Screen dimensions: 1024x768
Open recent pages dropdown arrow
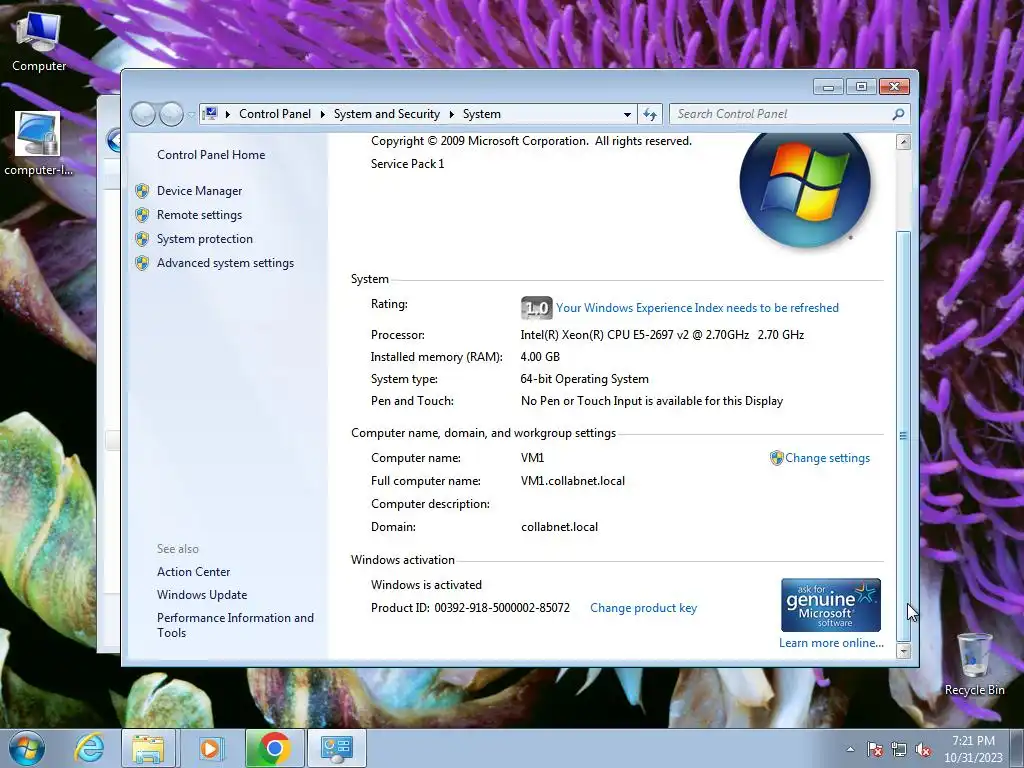pos(191,114)
